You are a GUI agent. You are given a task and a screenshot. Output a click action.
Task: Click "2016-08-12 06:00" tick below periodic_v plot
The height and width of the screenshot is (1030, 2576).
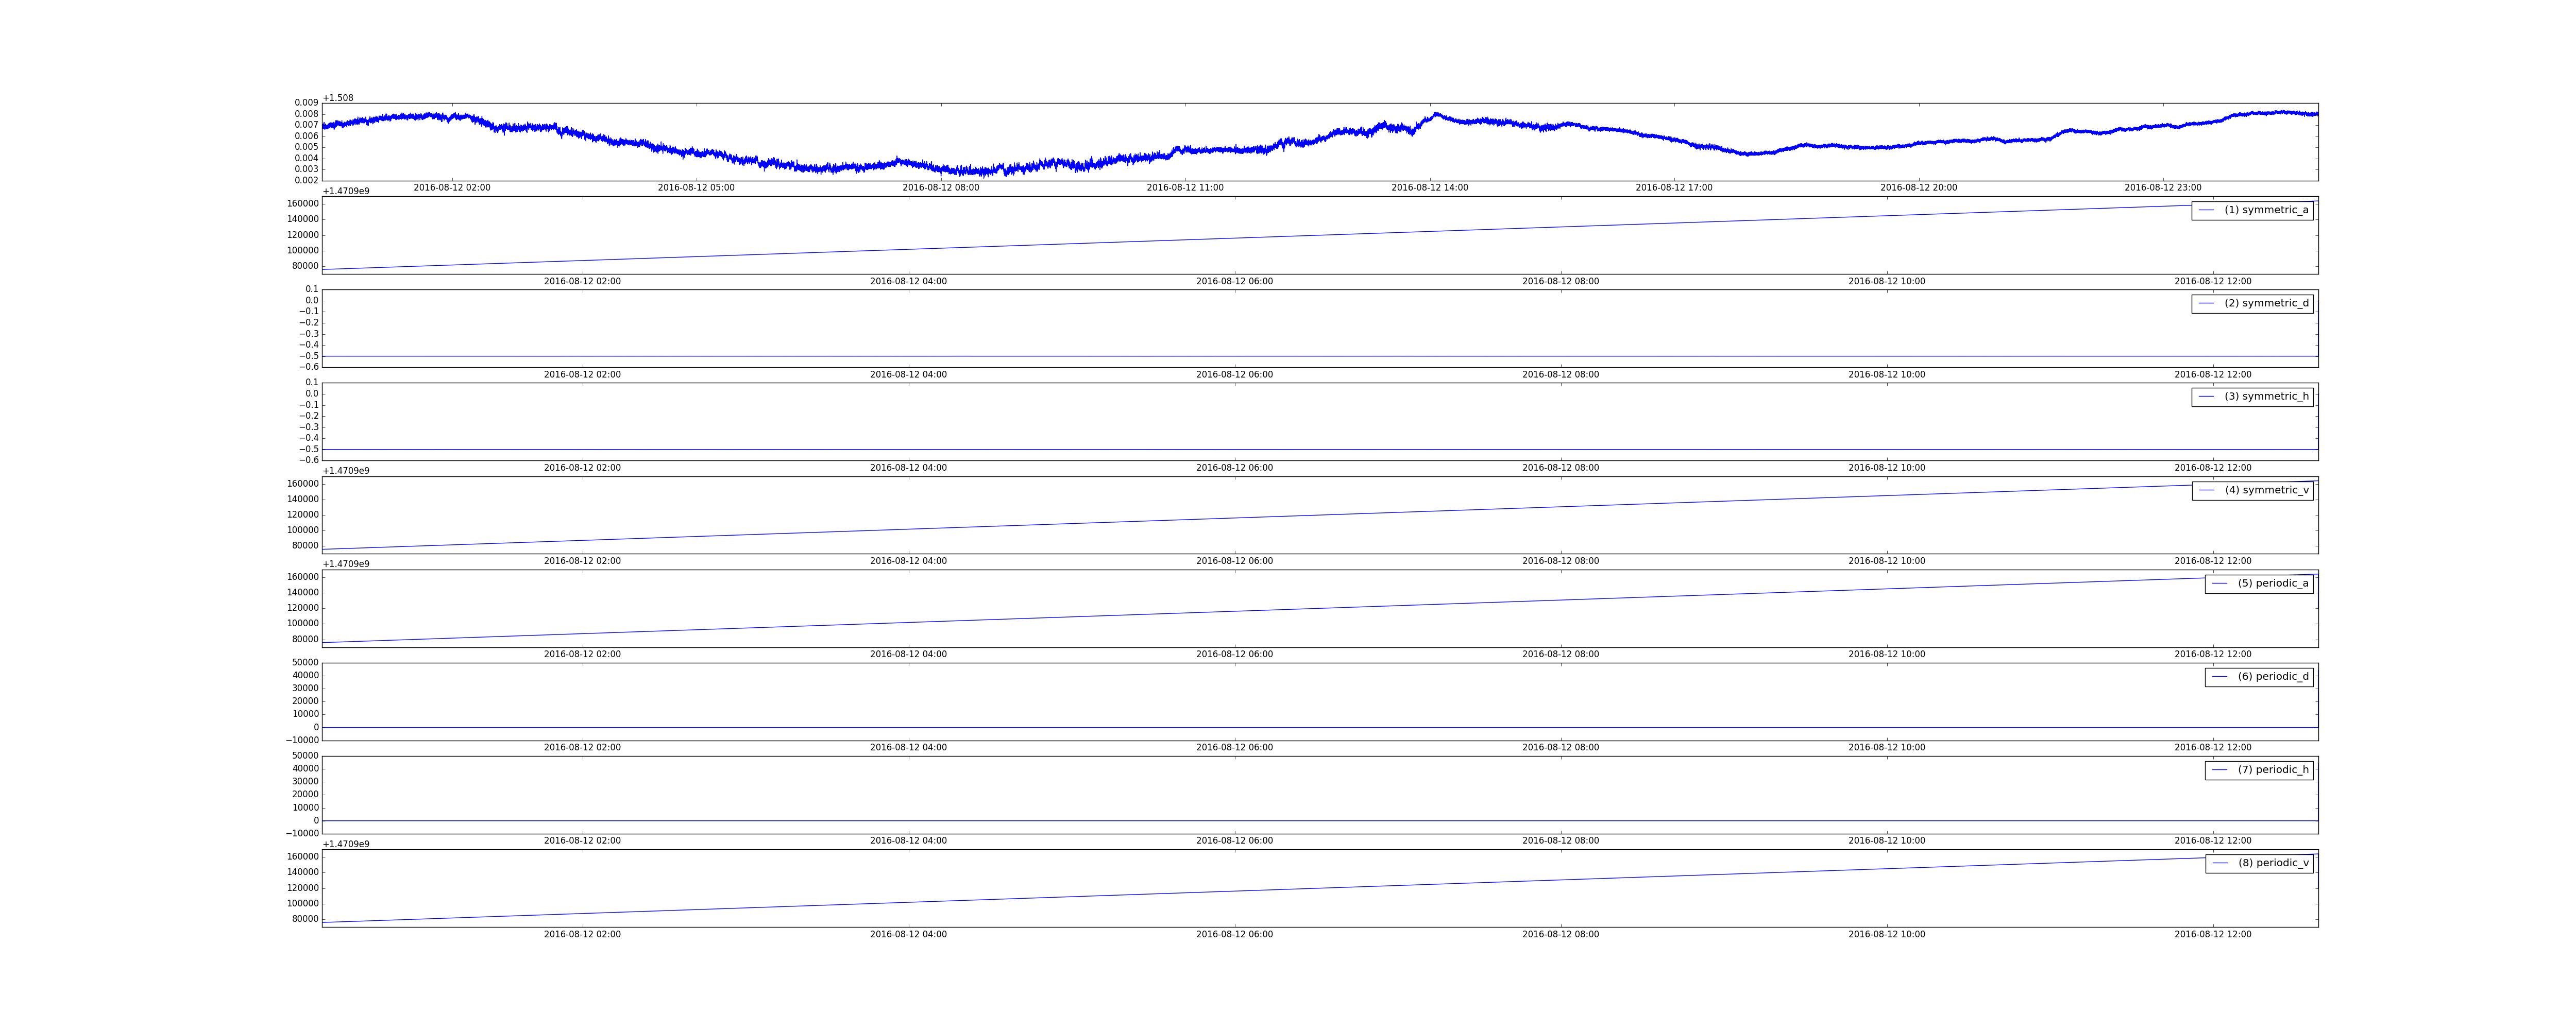[1234, 935]
